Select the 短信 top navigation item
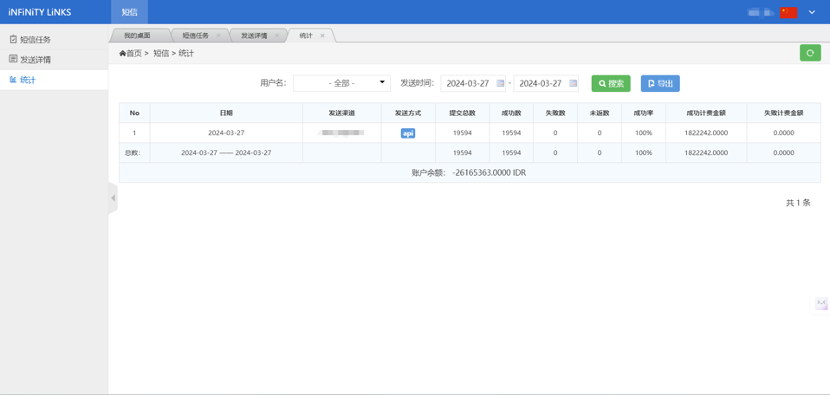 (x=129, y=12)
